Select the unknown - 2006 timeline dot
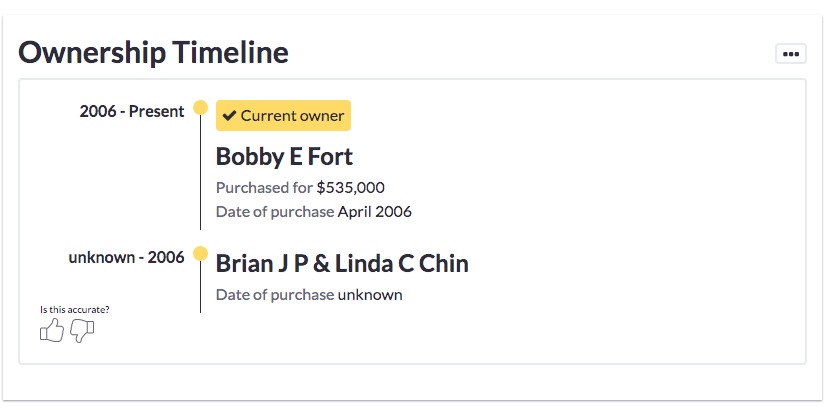Screen dimensions: 837x411 pos(200,254)
